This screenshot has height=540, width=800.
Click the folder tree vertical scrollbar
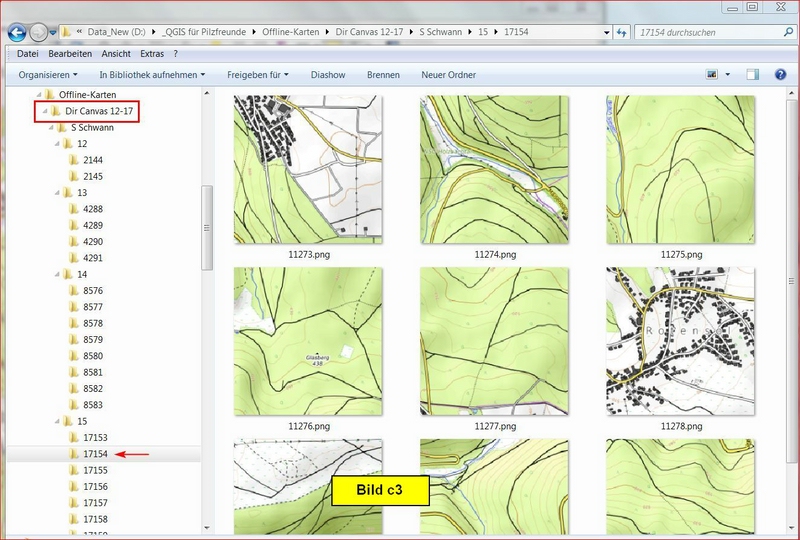208,227
